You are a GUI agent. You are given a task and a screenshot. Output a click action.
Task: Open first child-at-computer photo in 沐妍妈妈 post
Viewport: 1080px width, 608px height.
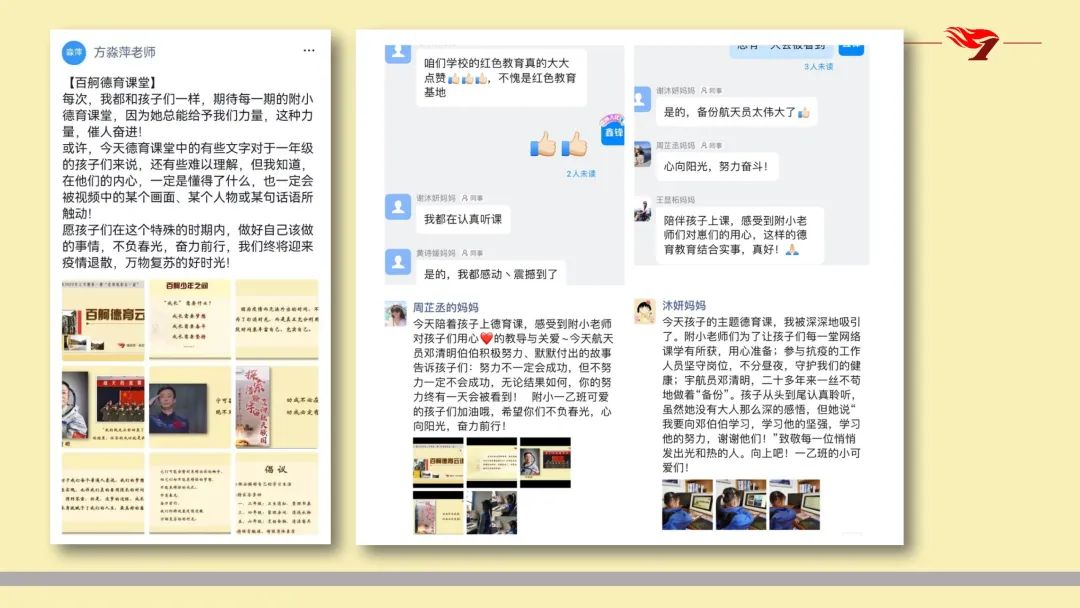pyautogui.click(x=686, y=504)
